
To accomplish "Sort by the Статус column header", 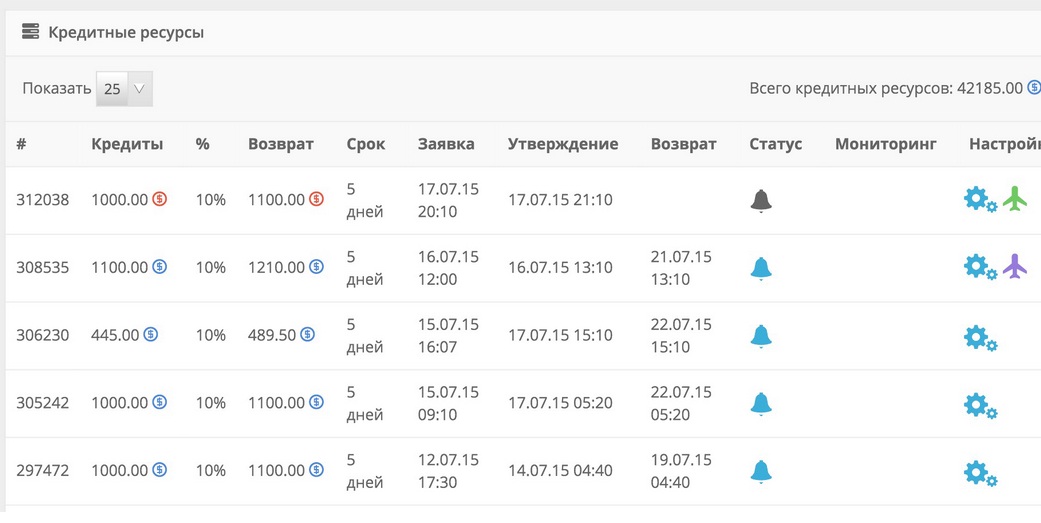I will click(775, 144).
